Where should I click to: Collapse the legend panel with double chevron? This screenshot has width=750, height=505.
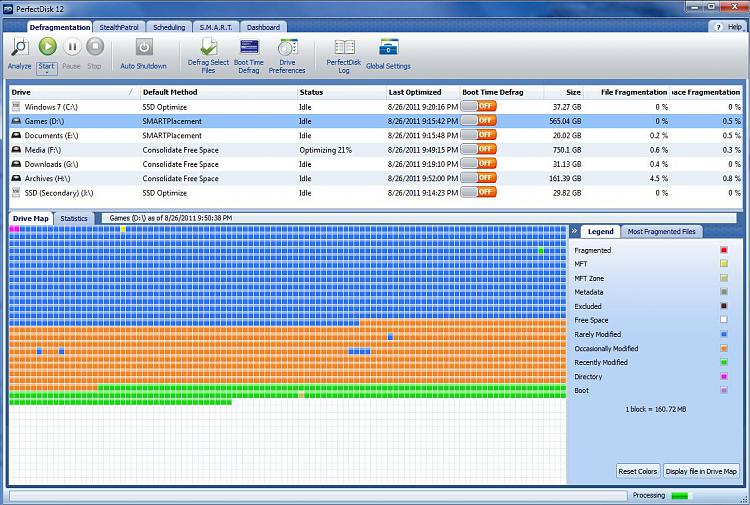tap(574, 231)
